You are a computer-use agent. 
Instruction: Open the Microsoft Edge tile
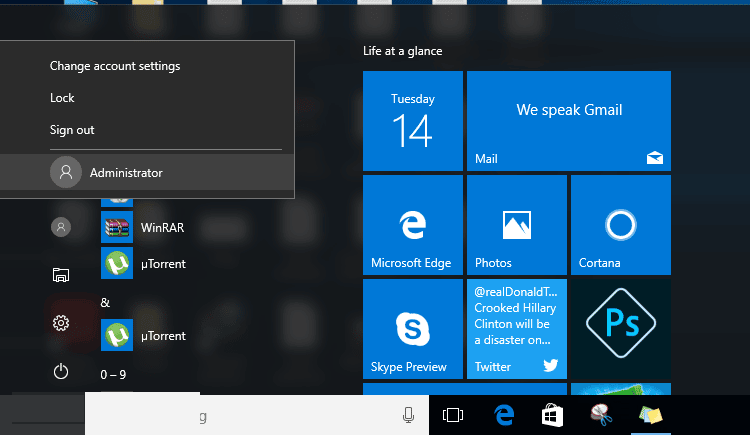[x=412, y=225]
